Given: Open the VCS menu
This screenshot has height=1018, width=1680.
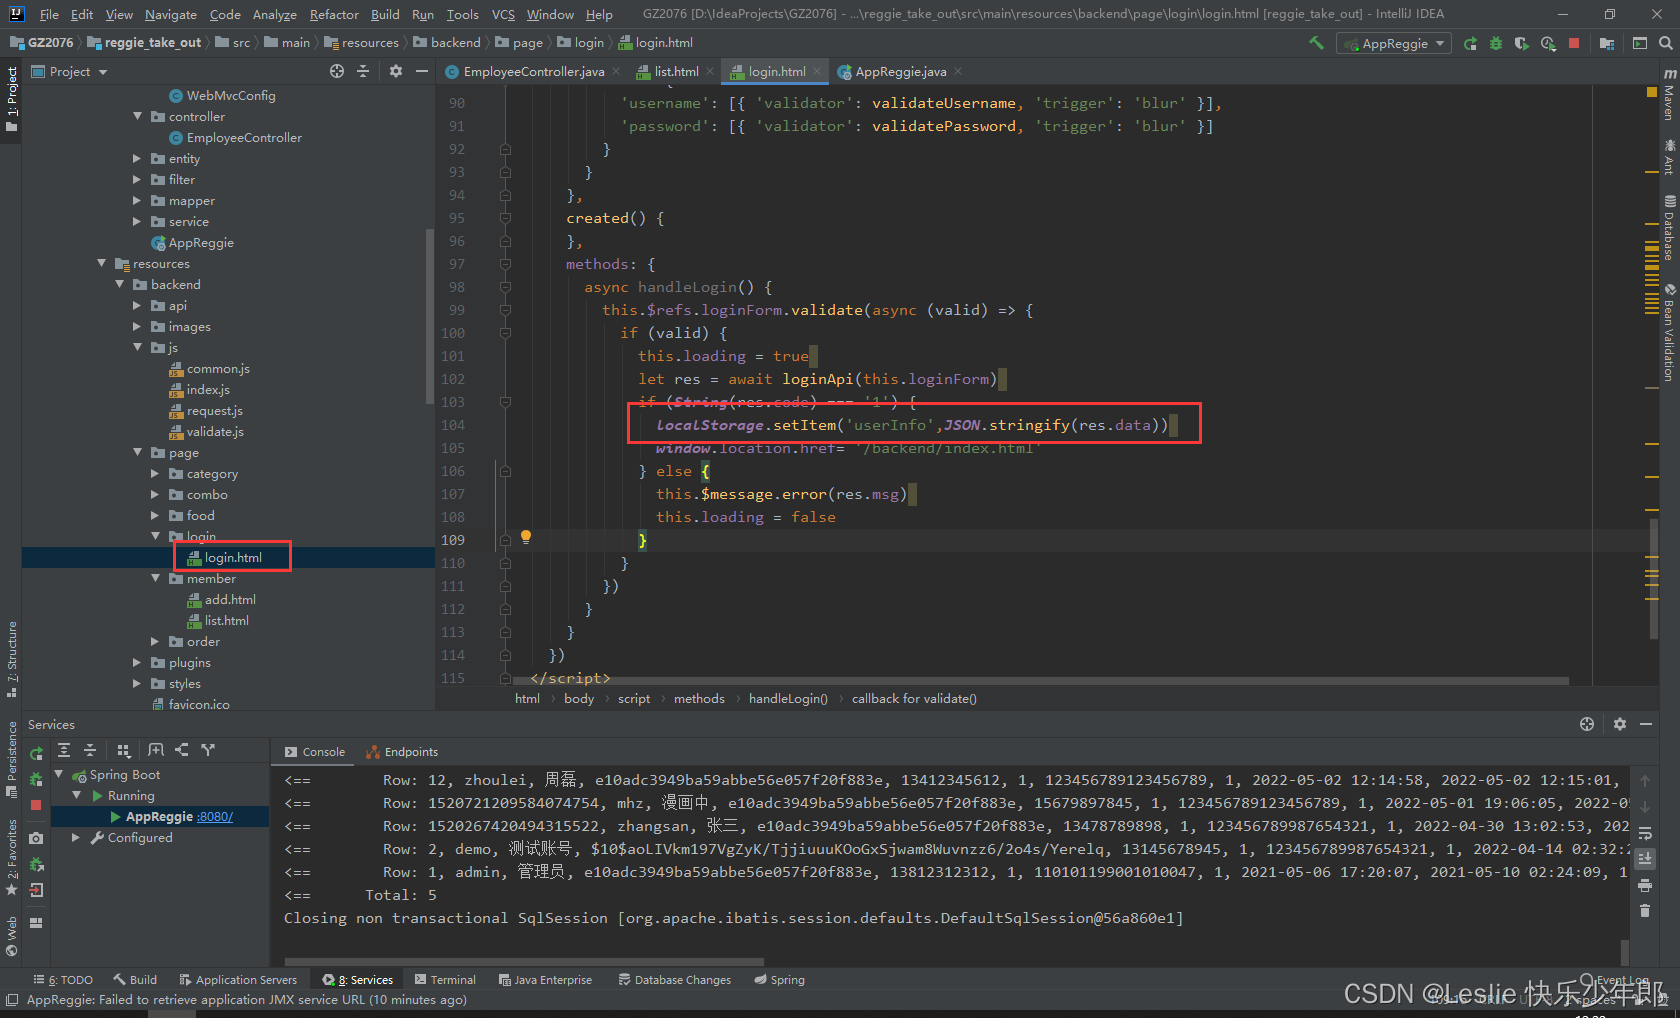Looking at the screenshot, I should (x=503, y=14).
